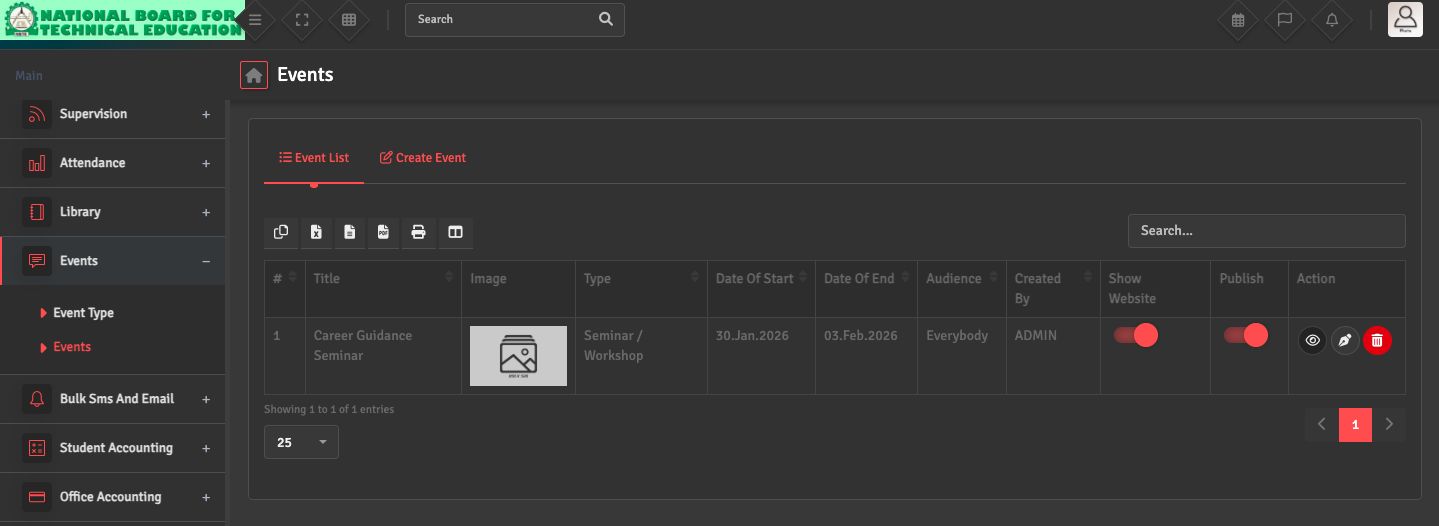Screen dimensions: 1439x526
Task: Edit the Career Guidance Seminar event
Action: click(x=1345, y=341)
